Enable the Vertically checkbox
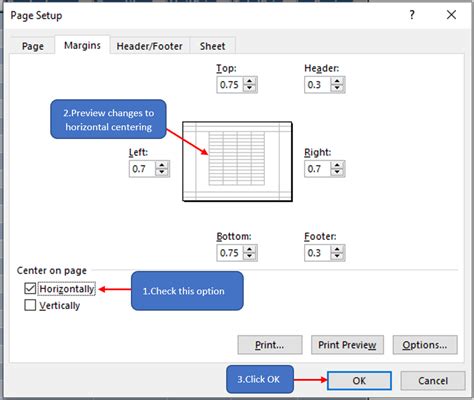474x400 pixels. pos(30,305)
